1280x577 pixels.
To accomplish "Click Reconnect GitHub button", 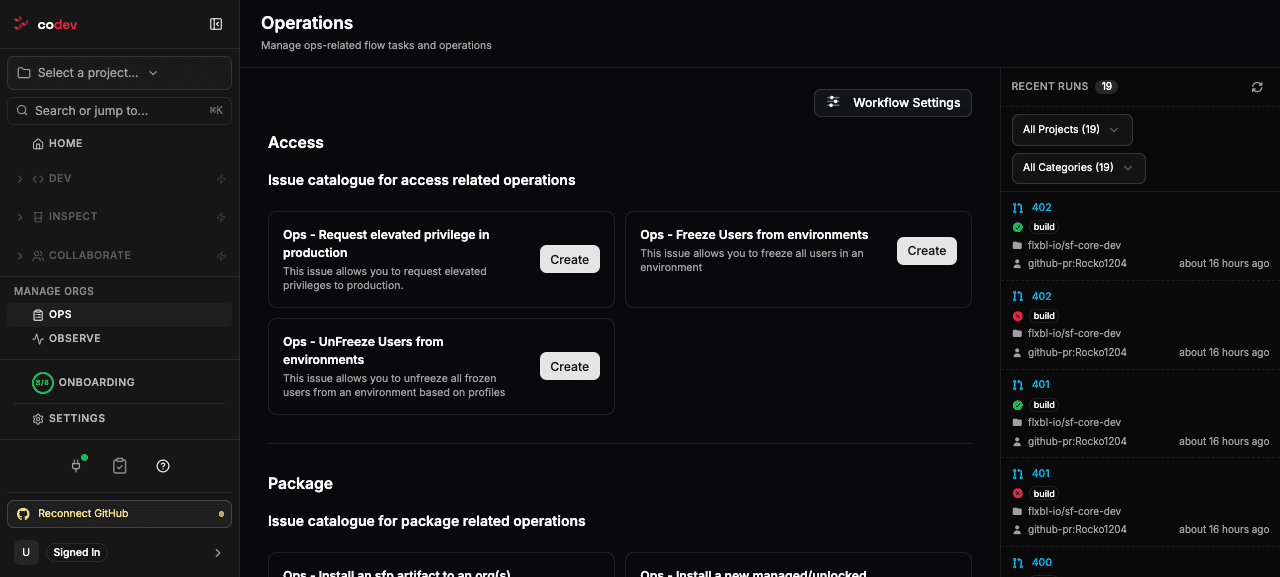I will 119,514.
